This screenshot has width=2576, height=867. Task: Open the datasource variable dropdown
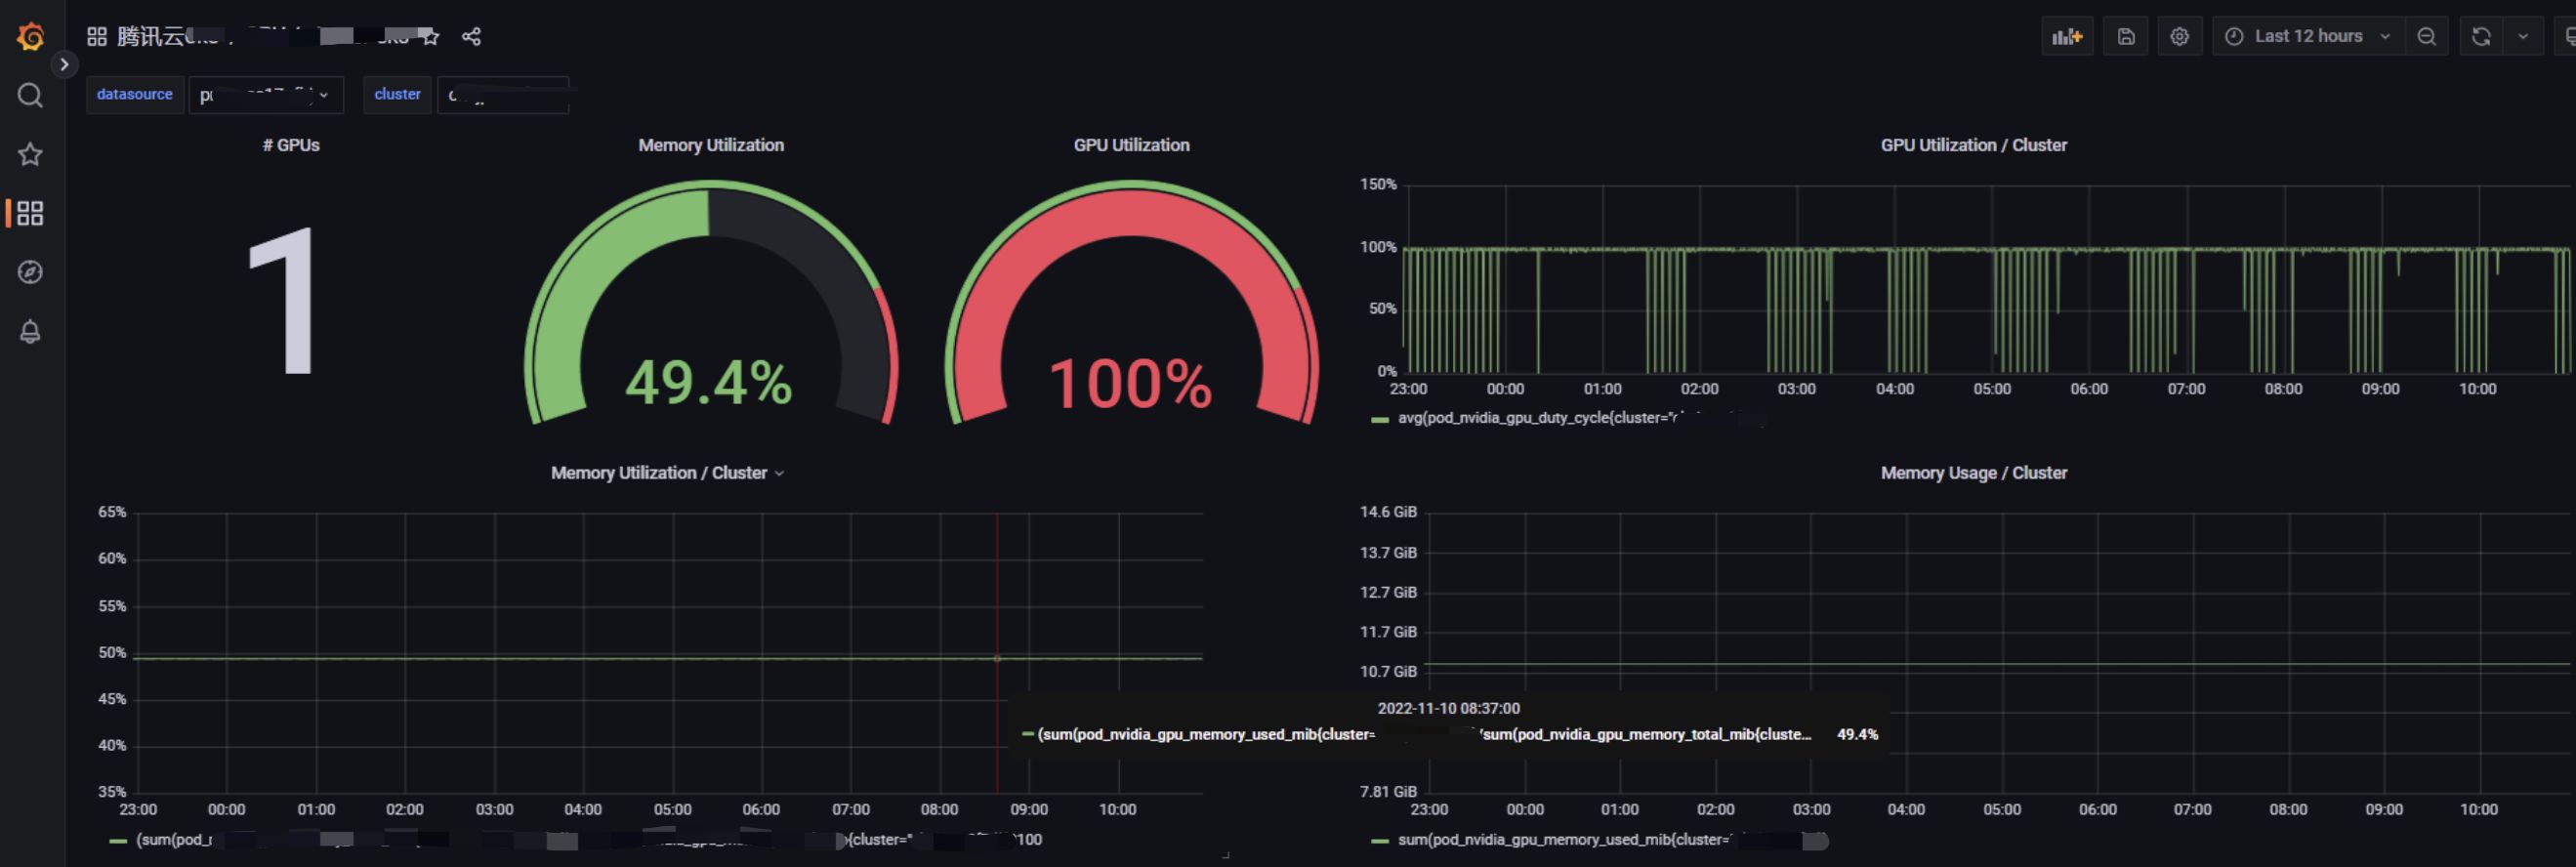(266, 95)
